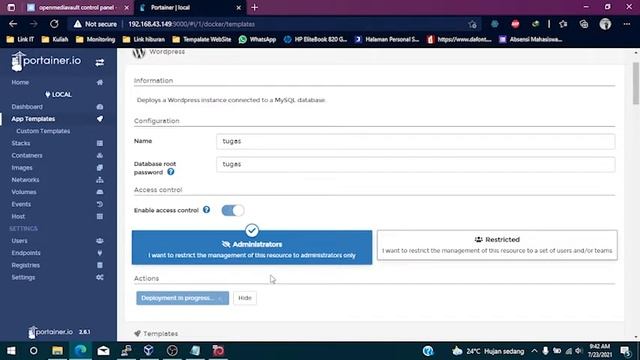Click the page vertical scrollbar thumb

tap(636, 84)
